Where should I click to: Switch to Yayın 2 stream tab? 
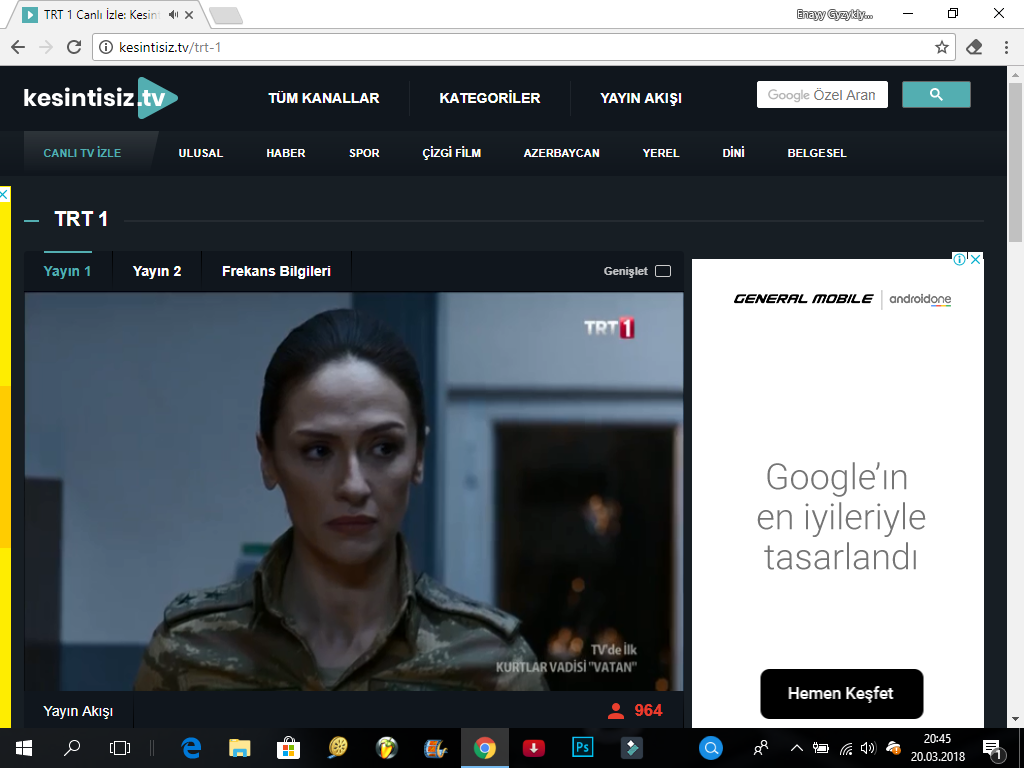(157, 271)
